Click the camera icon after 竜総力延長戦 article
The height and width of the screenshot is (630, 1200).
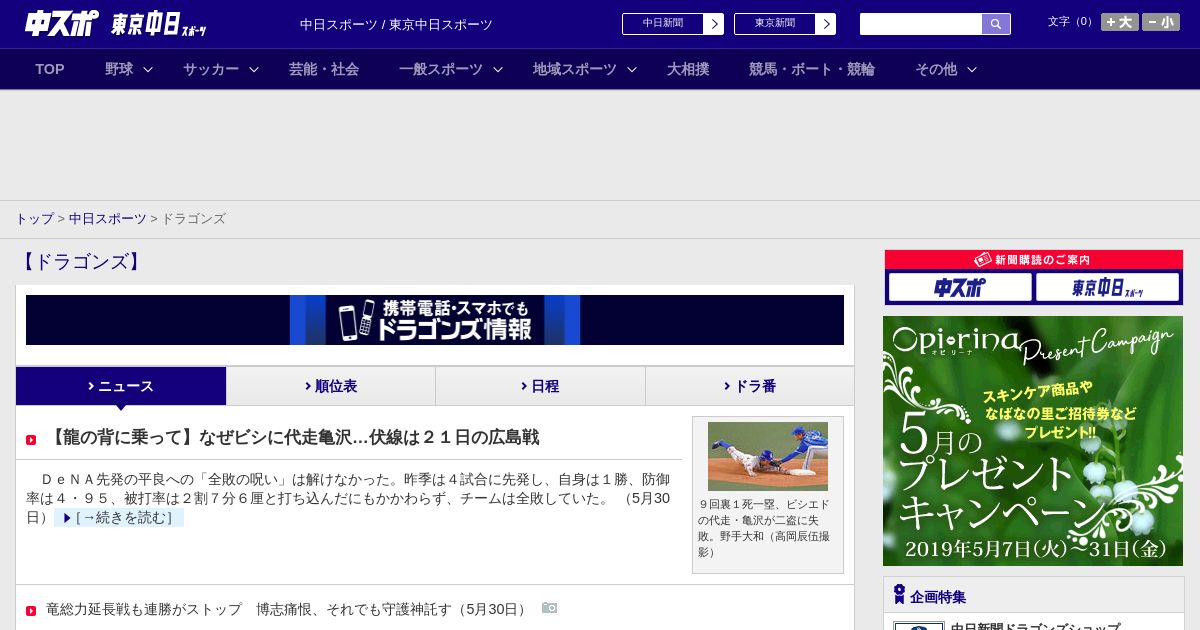(x=549, y=608)
